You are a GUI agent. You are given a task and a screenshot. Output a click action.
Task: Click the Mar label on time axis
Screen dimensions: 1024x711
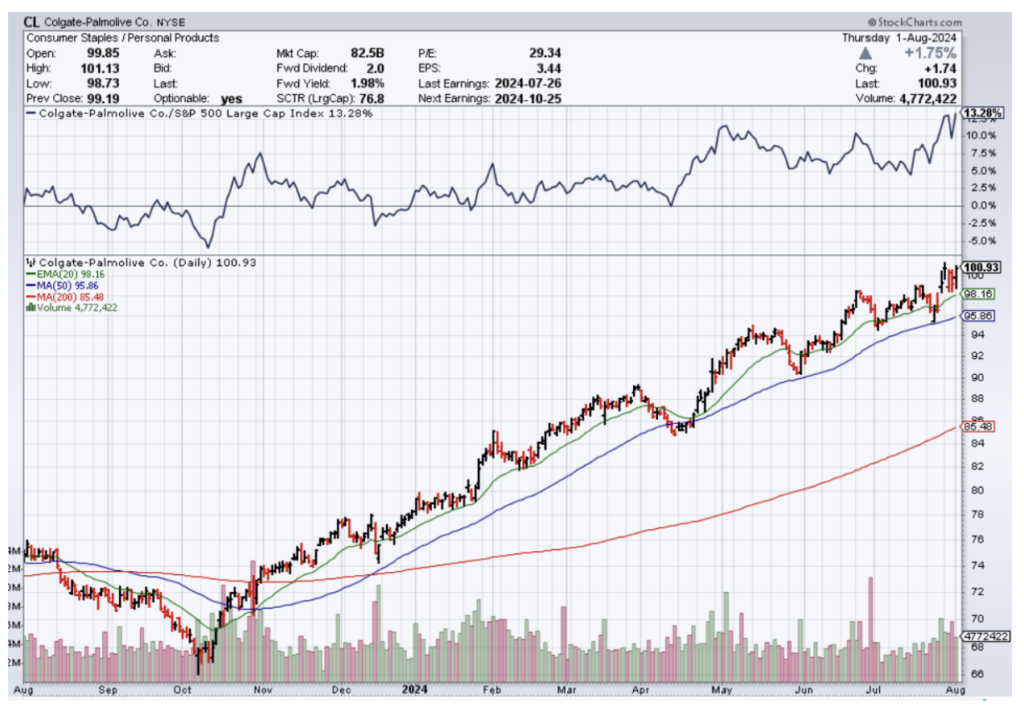(x=568, y=690)
